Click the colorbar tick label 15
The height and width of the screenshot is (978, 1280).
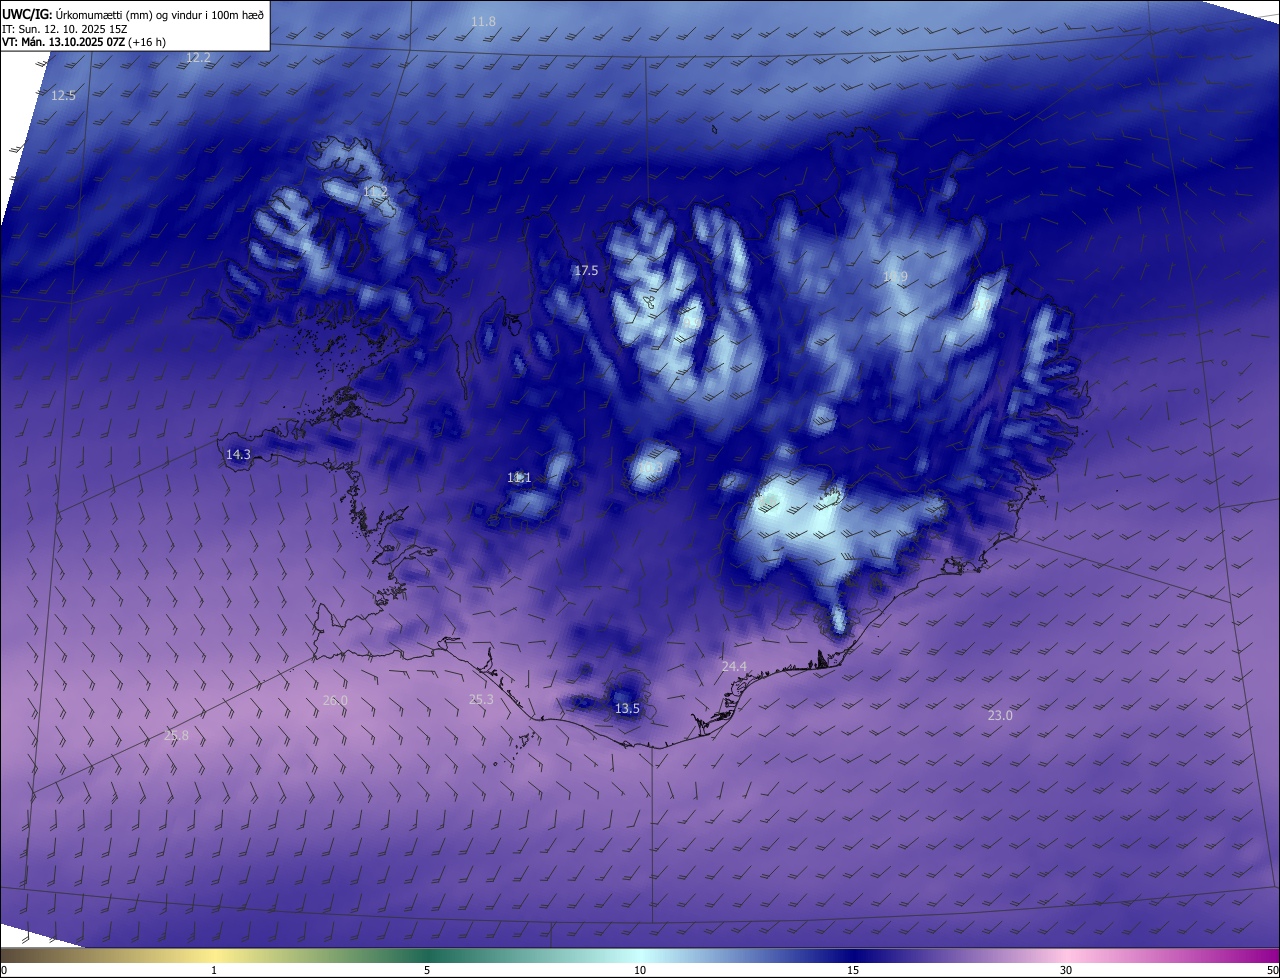[853, 971]
